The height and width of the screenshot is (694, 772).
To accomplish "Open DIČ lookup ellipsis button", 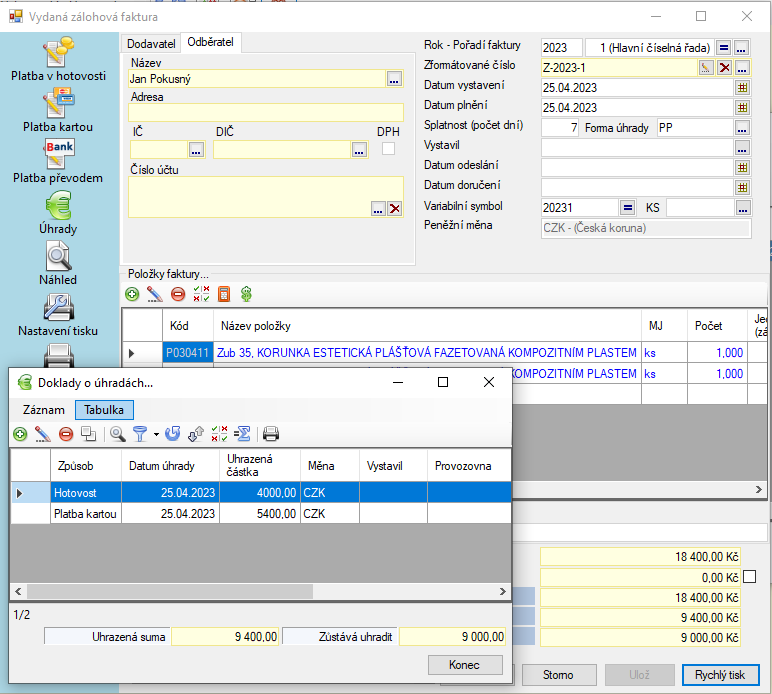I will [x=359, y=150].
